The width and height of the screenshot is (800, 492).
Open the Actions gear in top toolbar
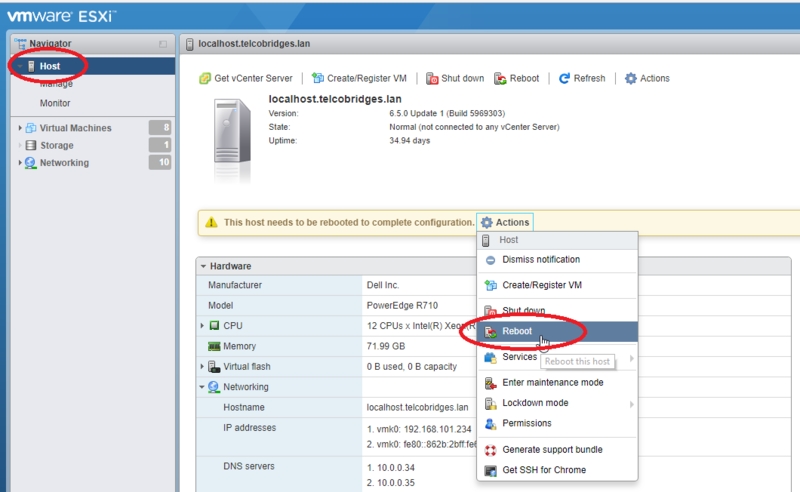point(631,78)
